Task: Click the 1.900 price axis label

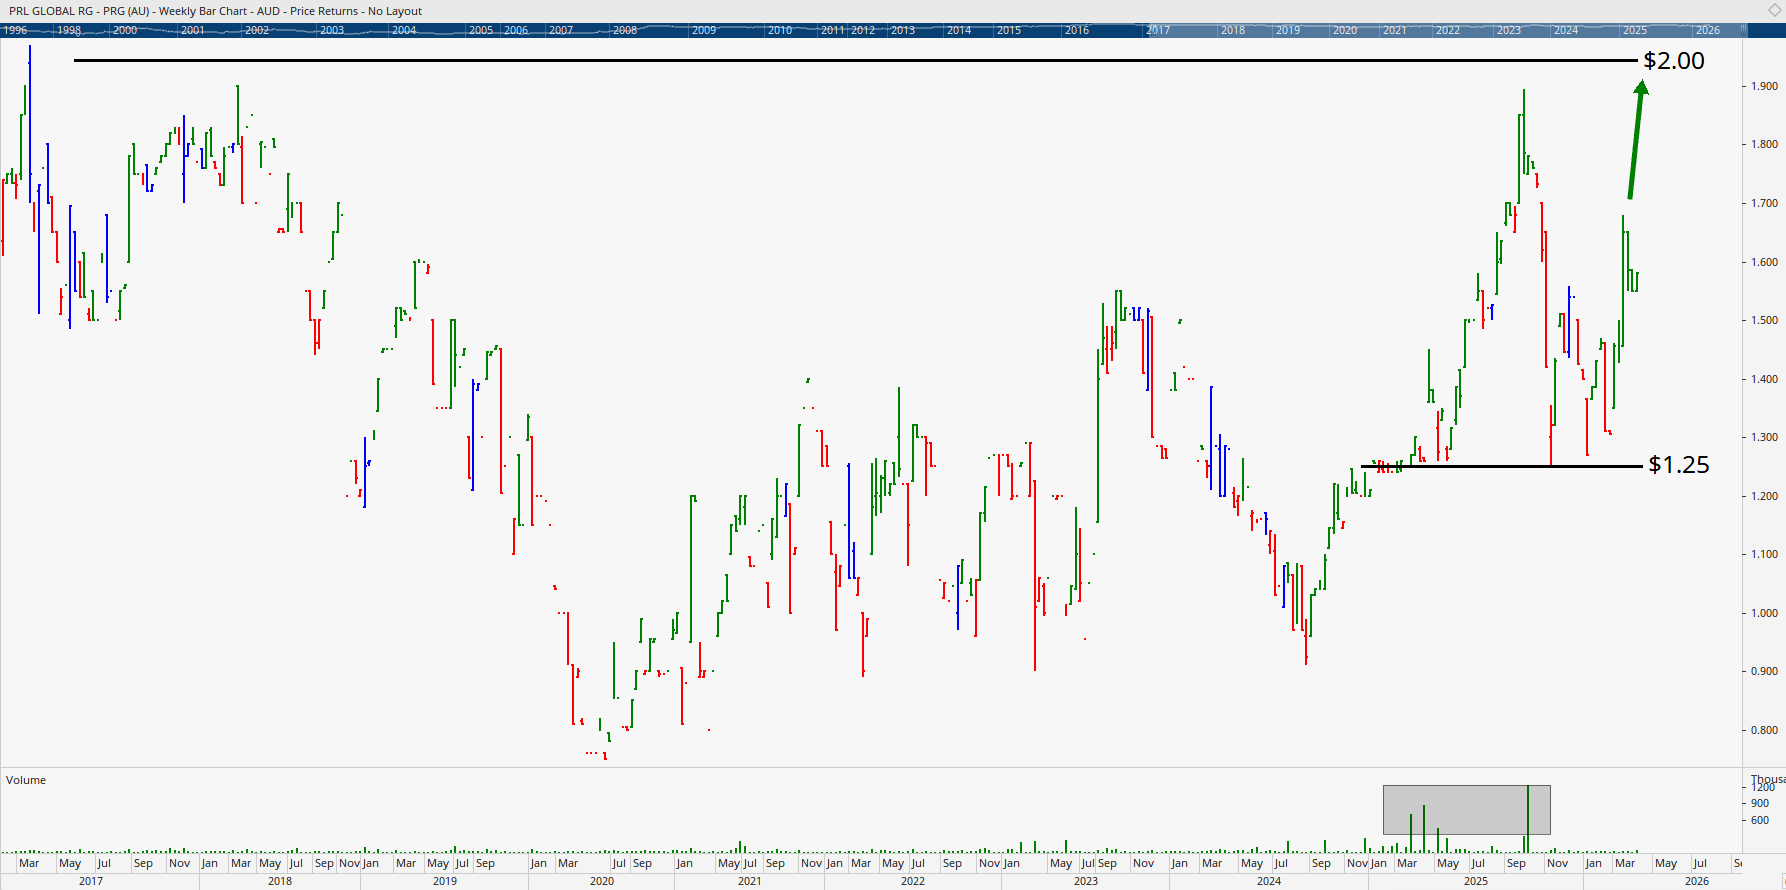Action: (1764, 86)
